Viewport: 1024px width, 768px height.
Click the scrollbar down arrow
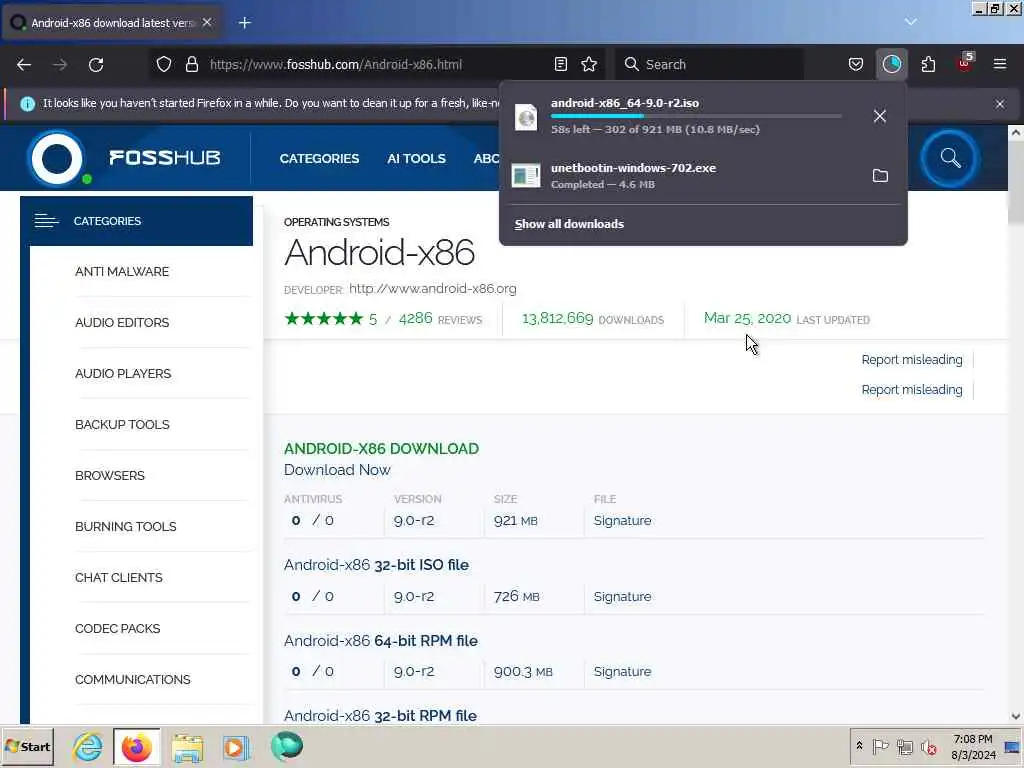click(x=1016, y=716)
